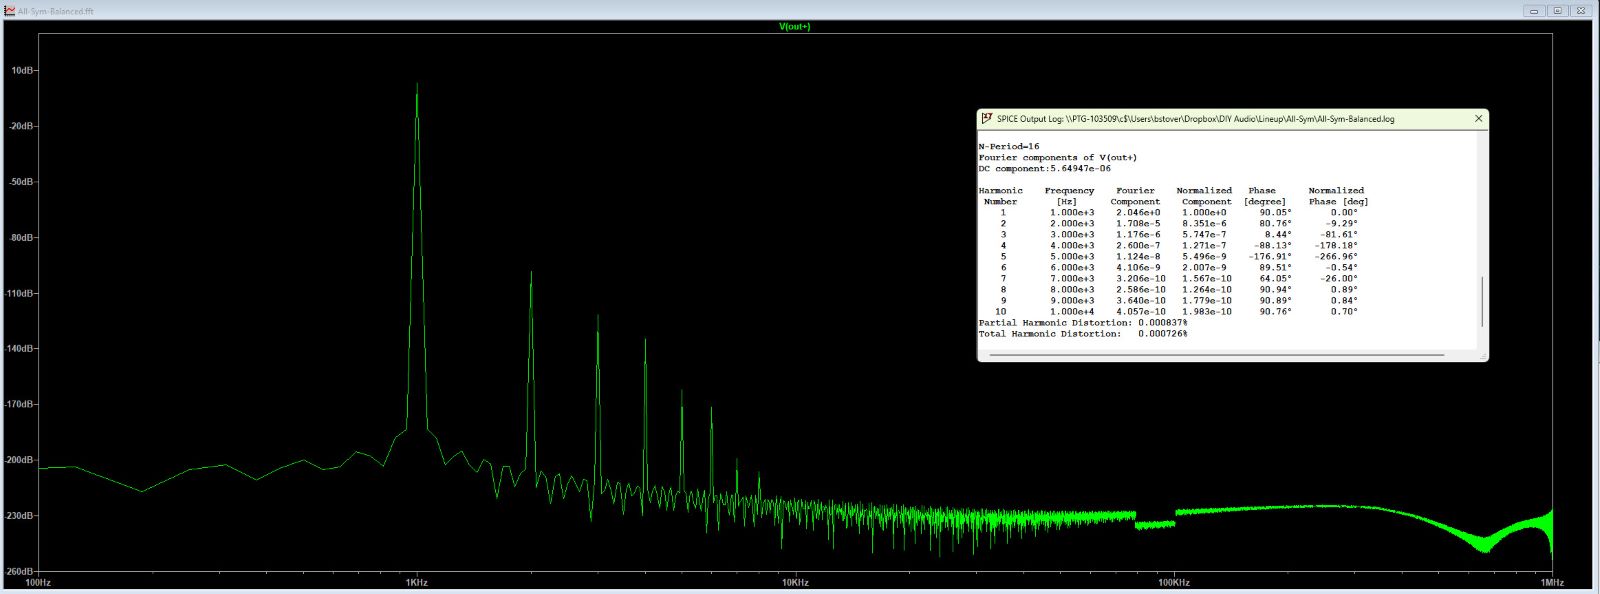Click the V(out+) trace label
Image resolution: width=1600 pixels, height=594 pixels.
point(794,27)
